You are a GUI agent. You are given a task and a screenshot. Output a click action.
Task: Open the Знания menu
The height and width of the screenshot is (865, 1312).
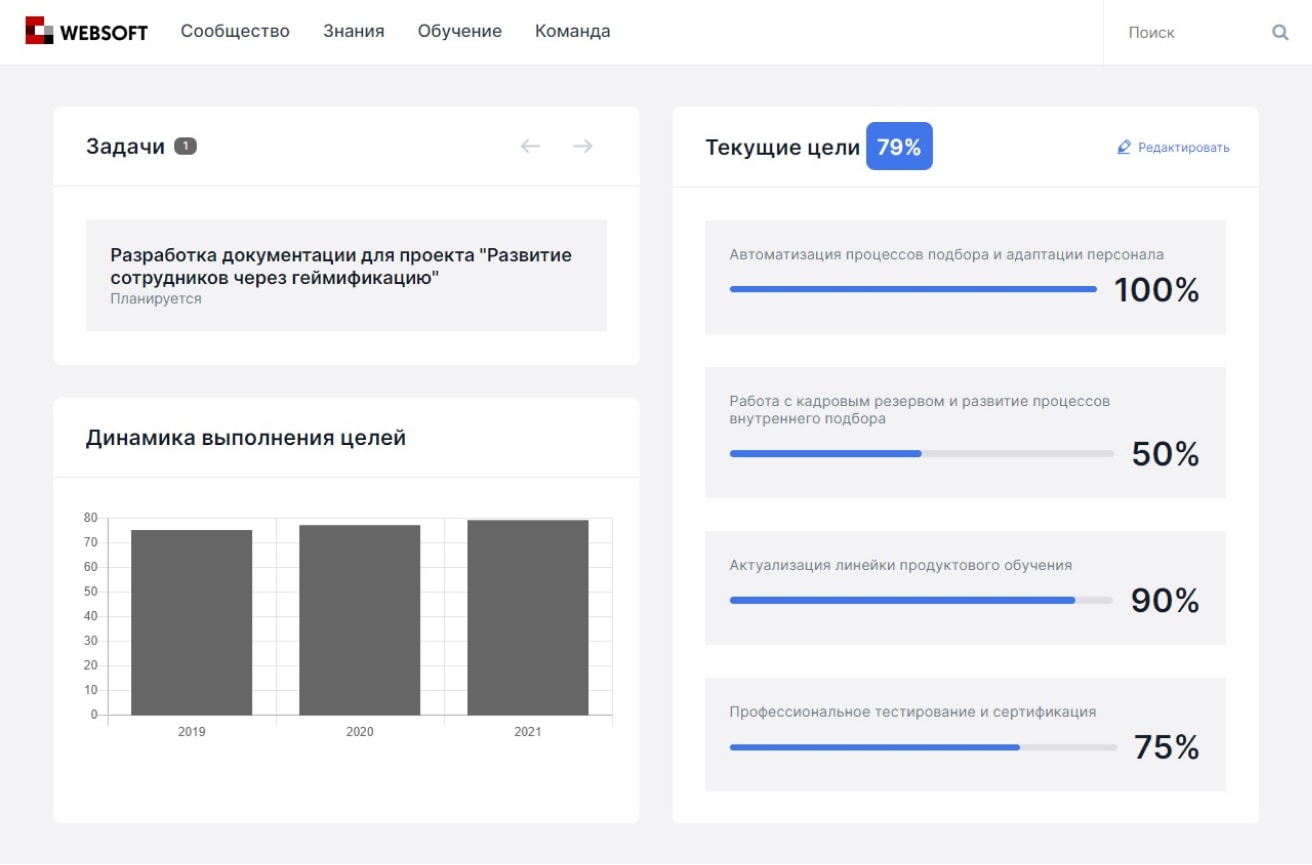point(354,31)
